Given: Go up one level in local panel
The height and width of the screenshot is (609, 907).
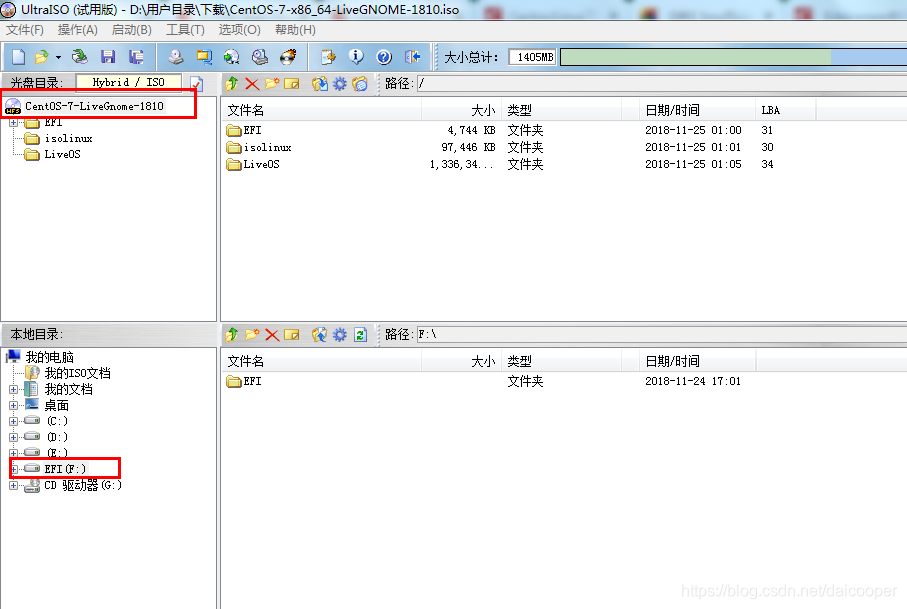Looking at the screenshot, I should click(232, 334).
